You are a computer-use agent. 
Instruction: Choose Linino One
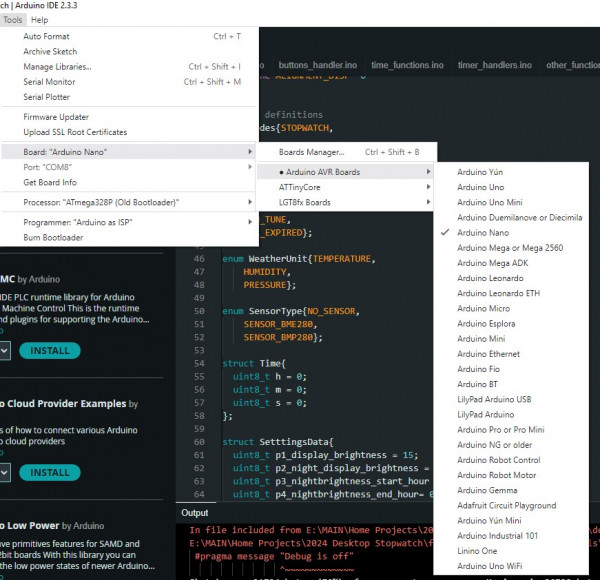pos(511,551)
